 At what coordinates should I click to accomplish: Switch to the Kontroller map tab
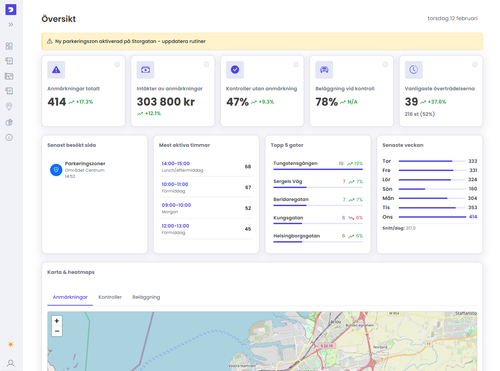(x=110, y=297)
